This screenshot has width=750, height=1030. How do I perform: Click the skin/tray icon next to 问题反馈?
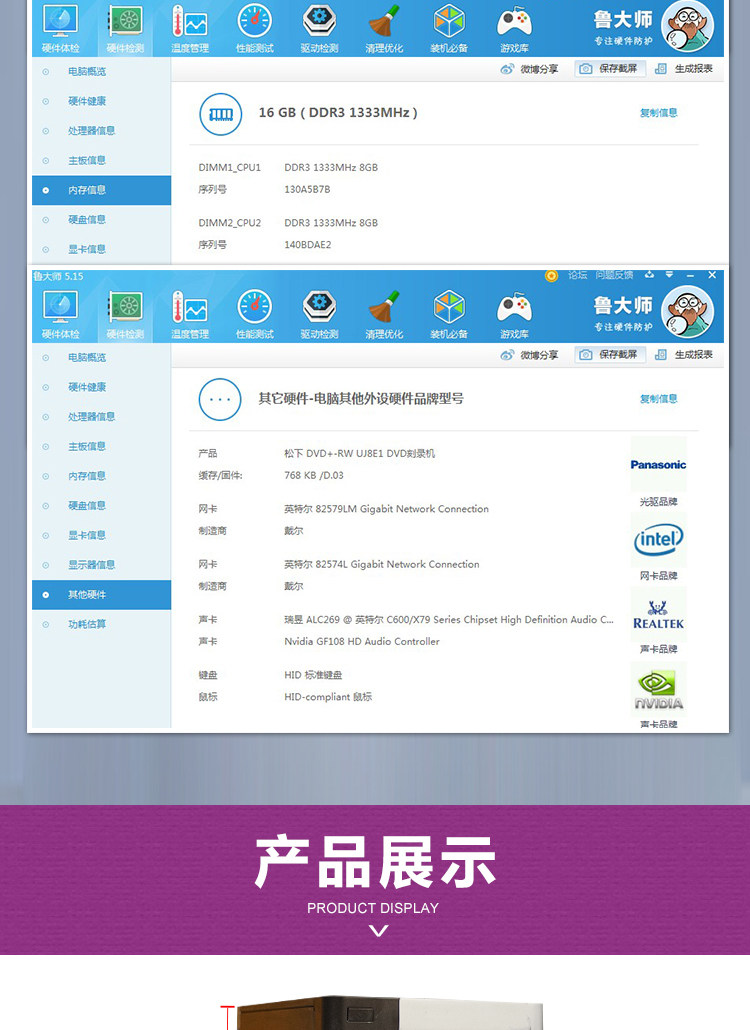pos(650,275)
